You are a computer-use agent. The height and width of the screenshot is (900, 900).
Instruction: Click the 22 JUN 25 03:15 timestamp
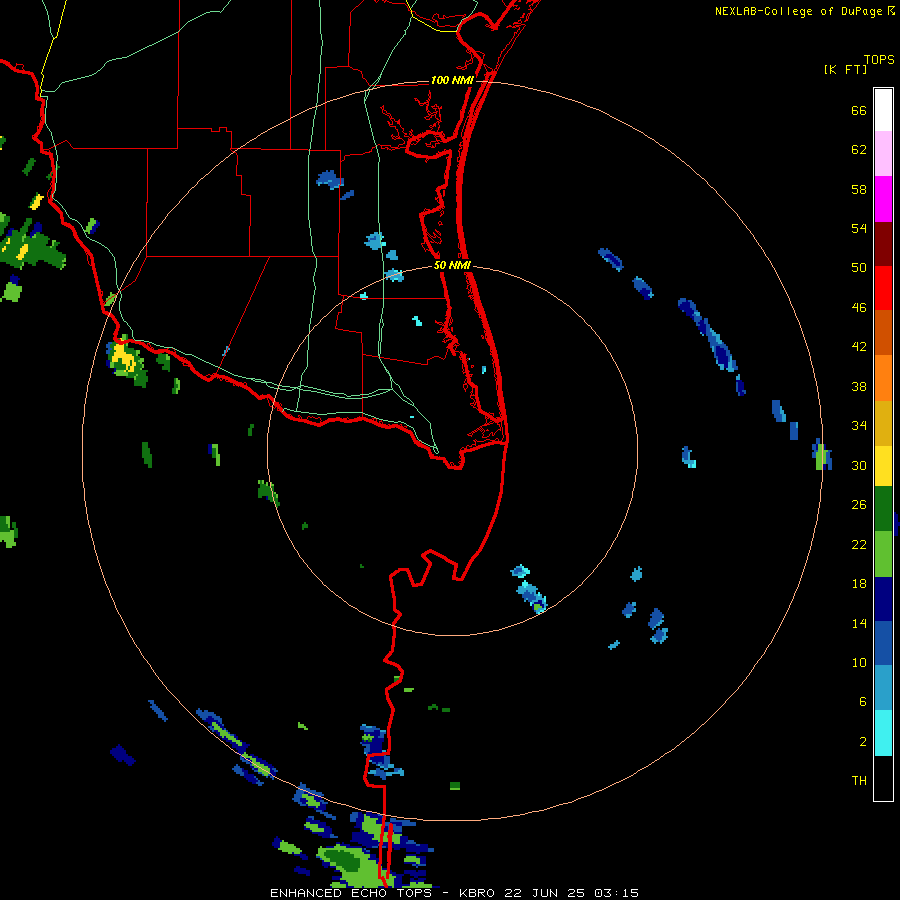pos(571,893)
